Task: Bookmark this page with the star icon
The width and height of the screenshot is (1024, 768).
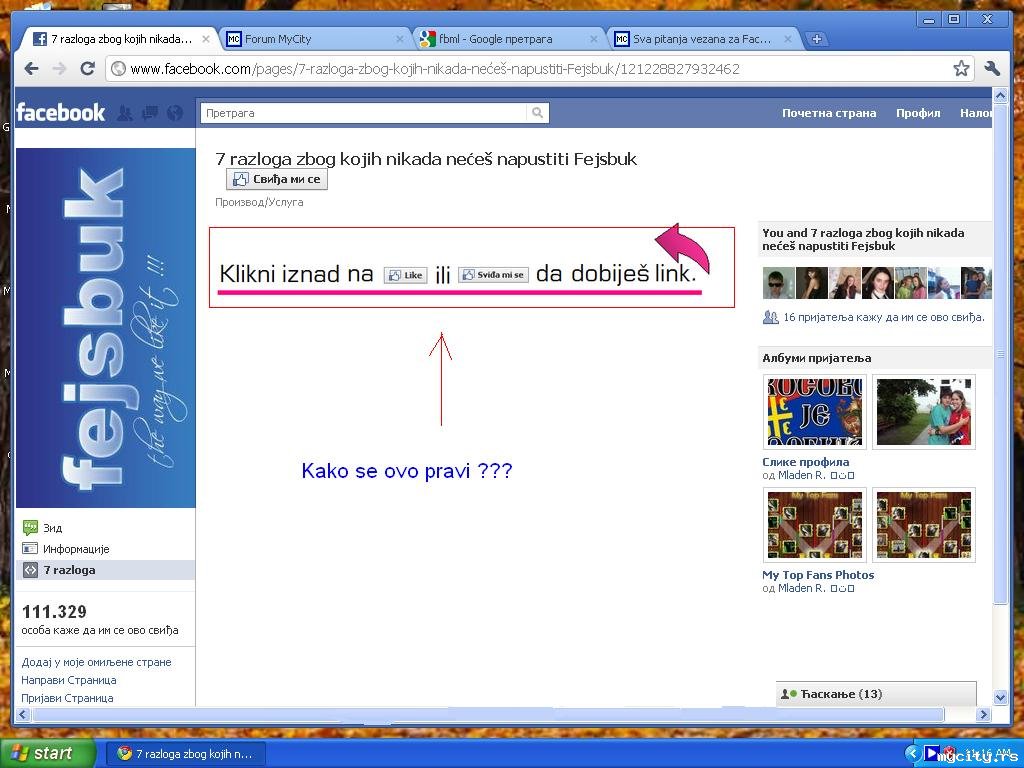Action: [961, 68]
